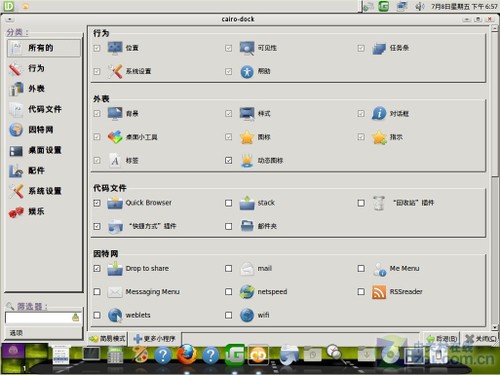500x375 pixels.
Task: Open the 样式 module icon under 外表
Action: pyautogui.click(x=247, y=114)
